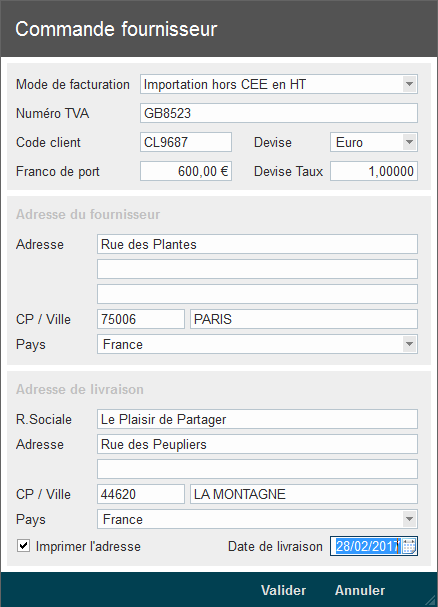Click the R.Sociale Le Plaisir de Partager field
Viewport: 438px width, 607px height.
[257, 419]
